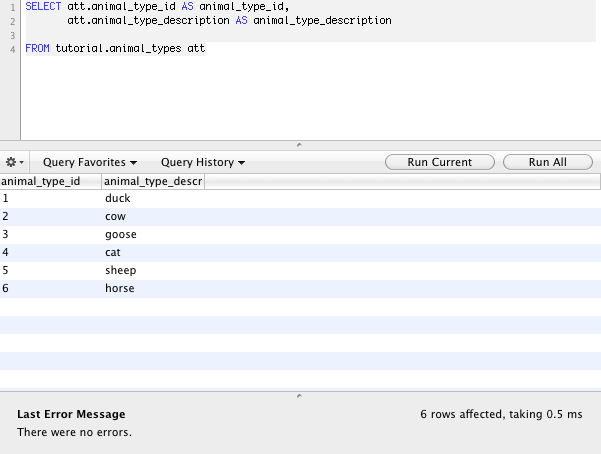Open the gear settings menu

point(15,162)
